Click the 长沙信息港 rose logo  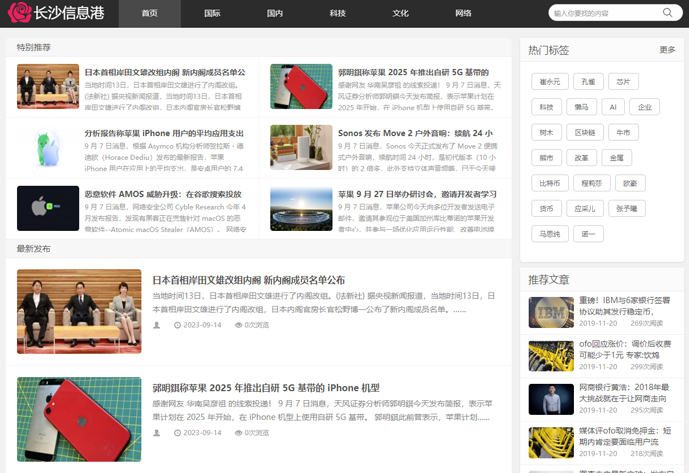(19, 13)
